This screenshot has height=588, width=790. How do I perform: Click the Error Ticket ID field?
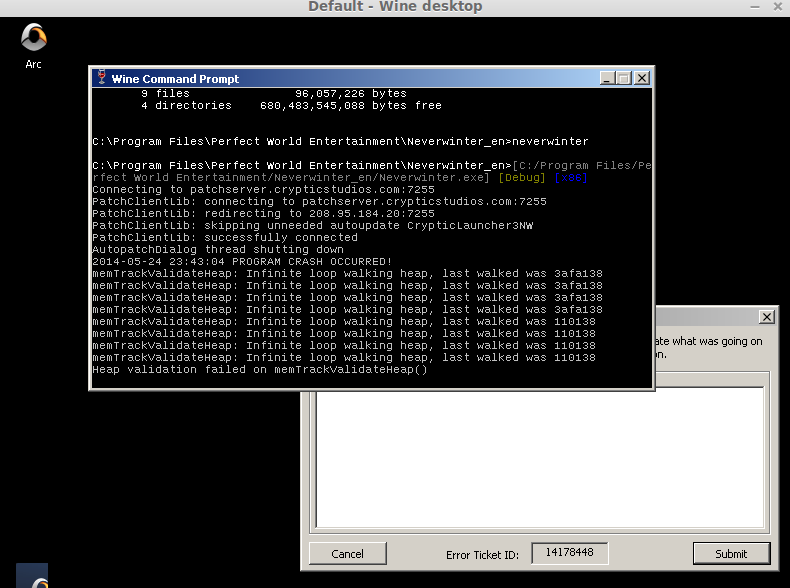570,553
